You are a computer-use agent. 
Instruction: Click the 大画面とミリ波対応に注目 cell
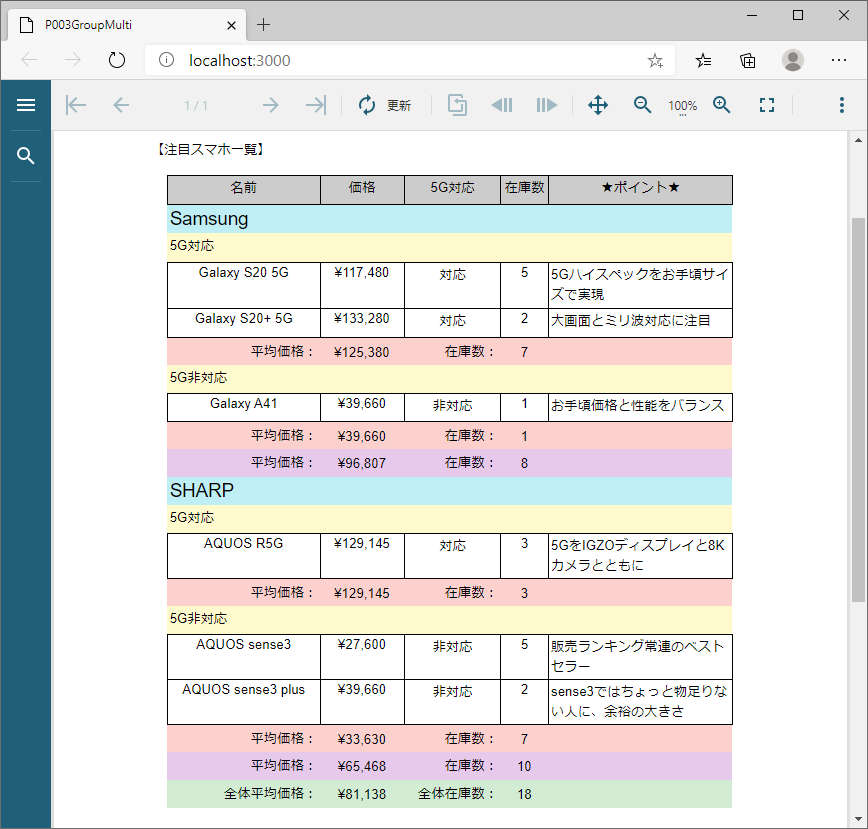click(x=640, y=323)
